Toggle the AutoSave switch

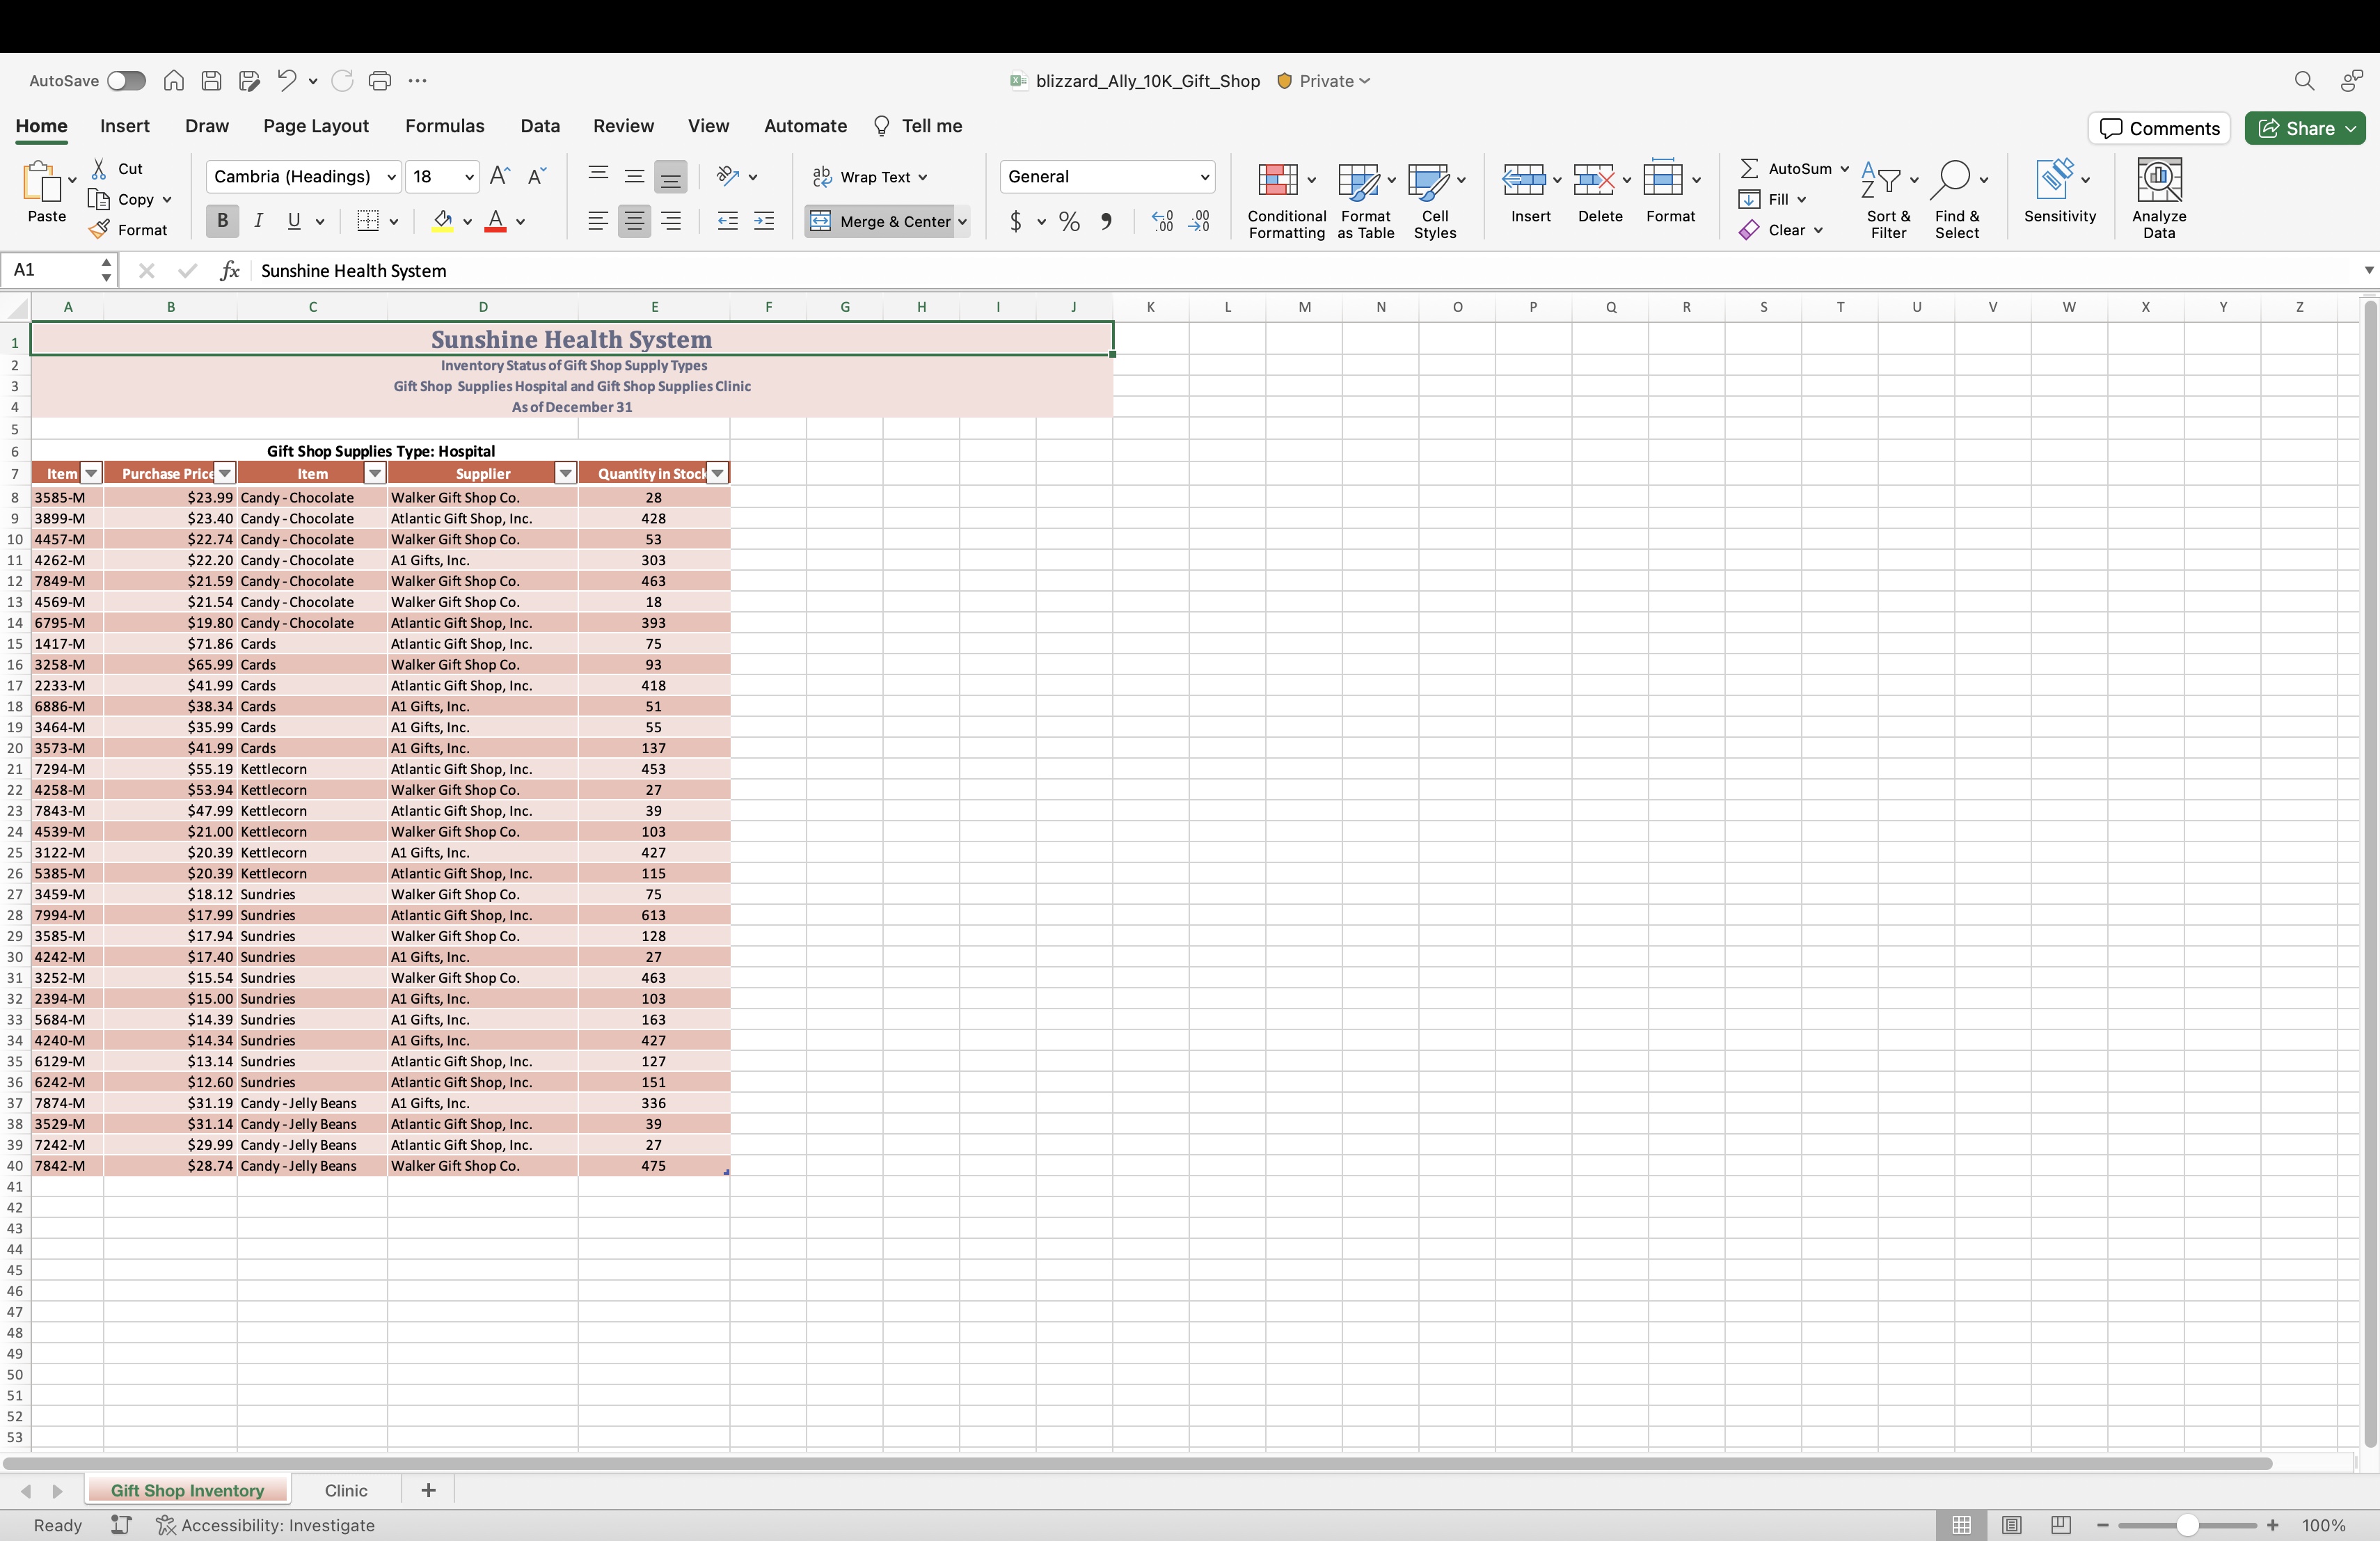click(x=126, y=81)
